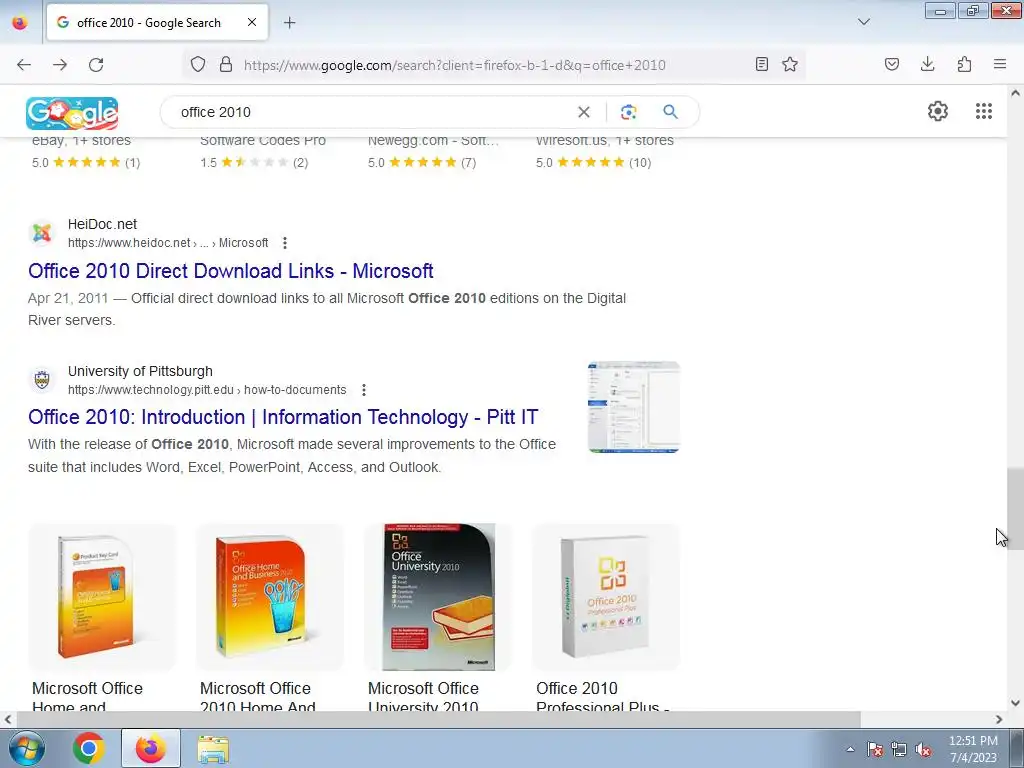The height and width of the screenshot is (768, 1024).
Task: Launch Google Chrome from taskbar
Action: 89,748
